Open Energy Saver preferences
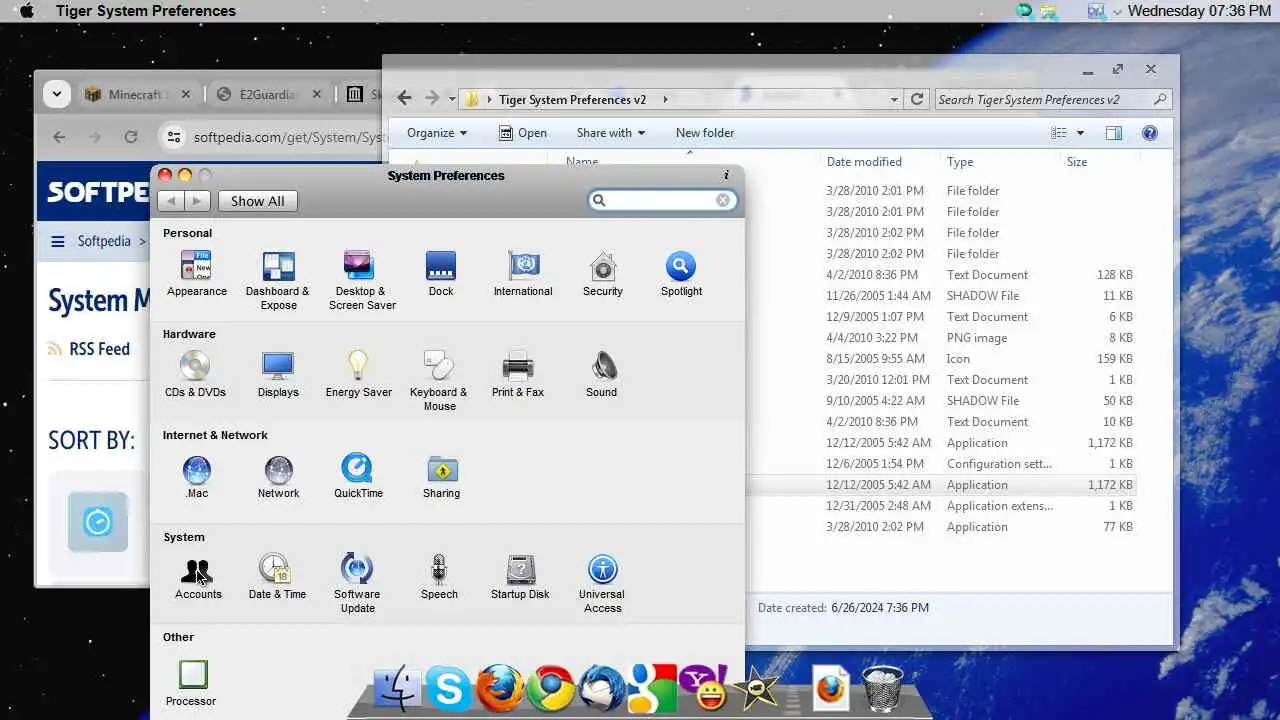 pyautogui.click(x=358, y=374)
